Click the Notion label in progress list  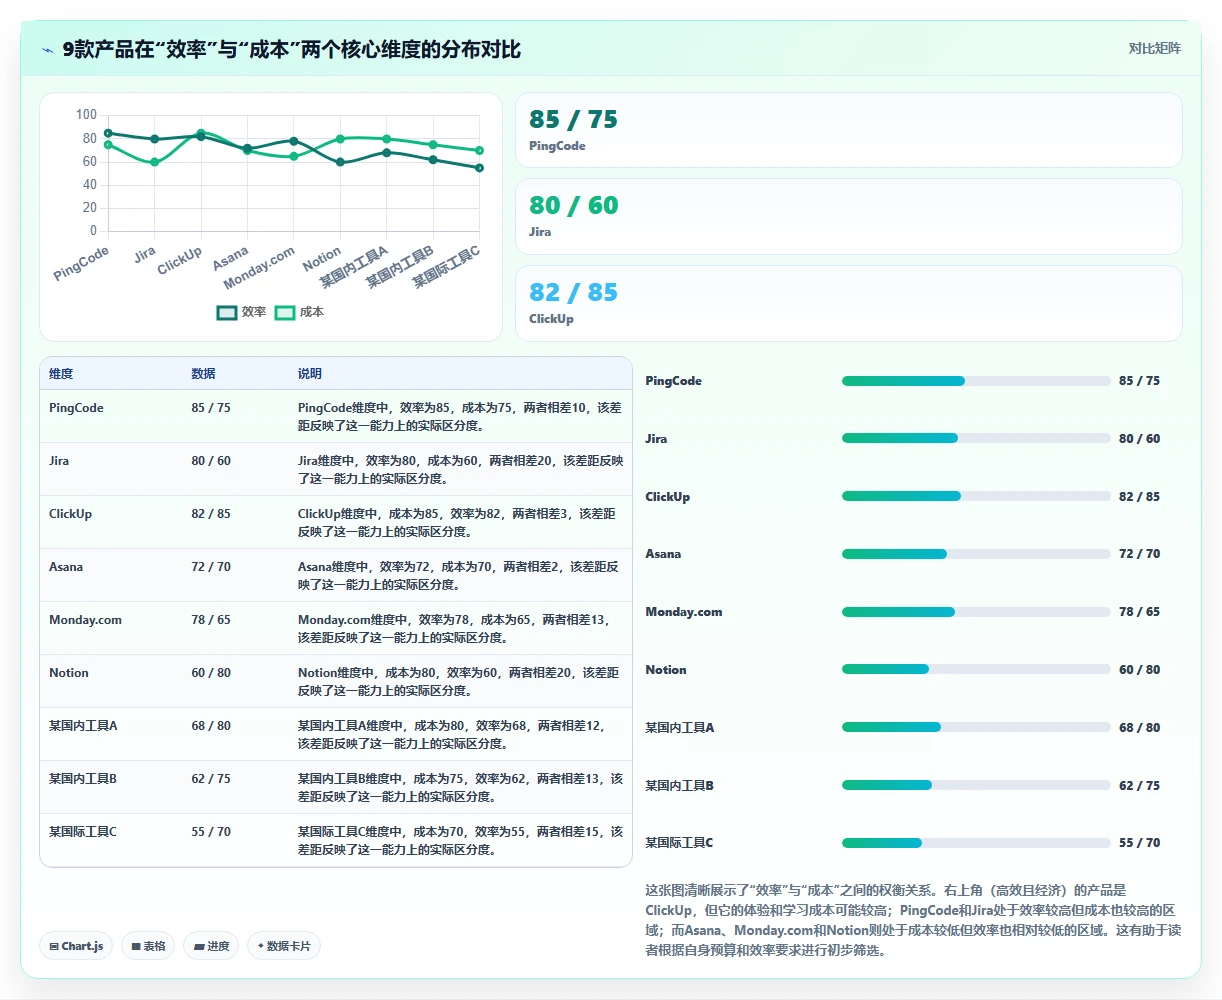(x=666, y=670)
